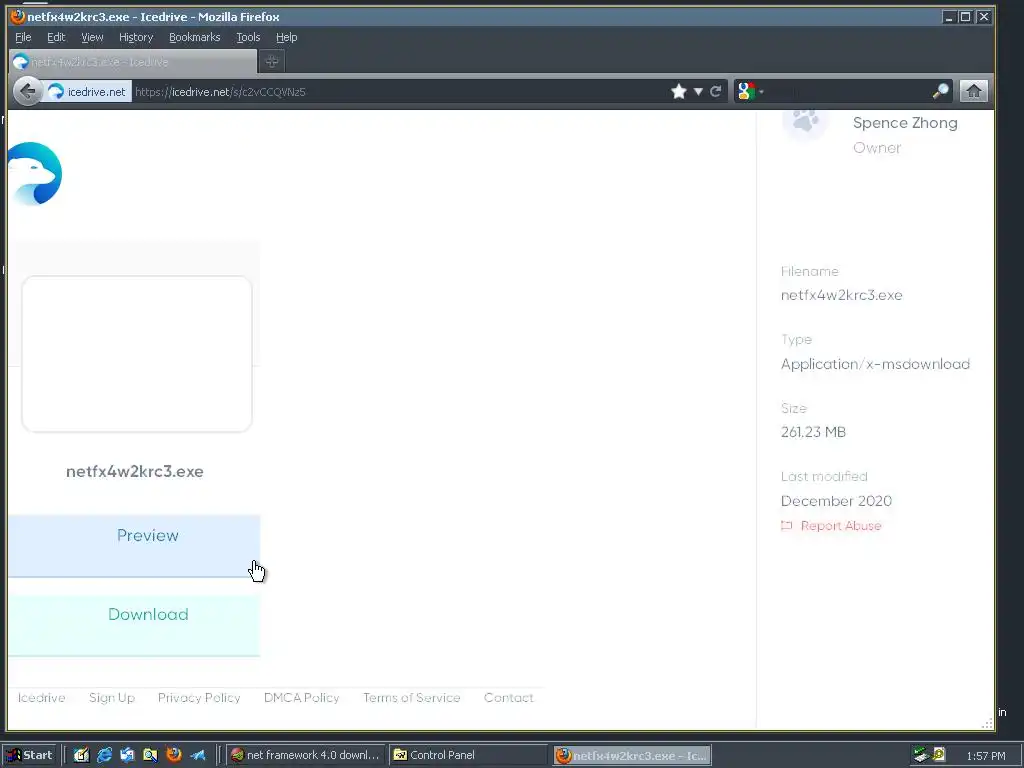Select the 261.23 MB size value
Screen dimensions: 1024x768
(813, 432)
